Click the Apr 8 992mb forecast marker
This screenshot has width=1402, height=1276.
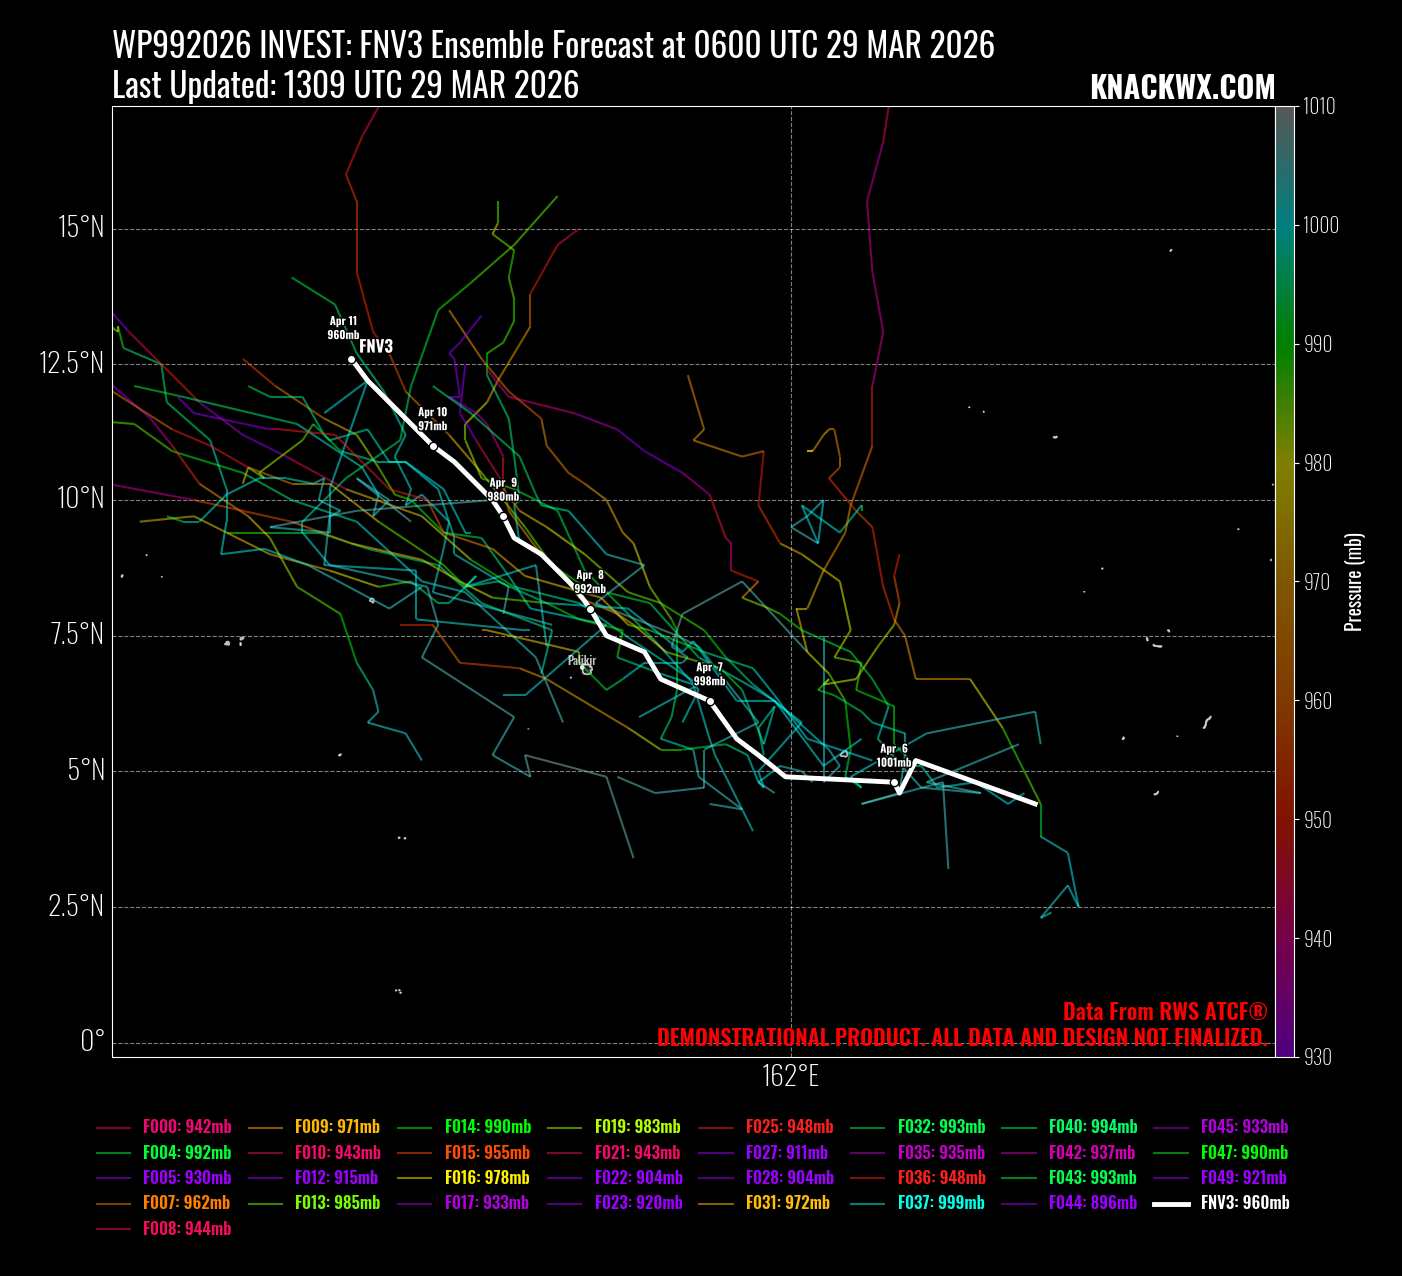click(590, 609)
